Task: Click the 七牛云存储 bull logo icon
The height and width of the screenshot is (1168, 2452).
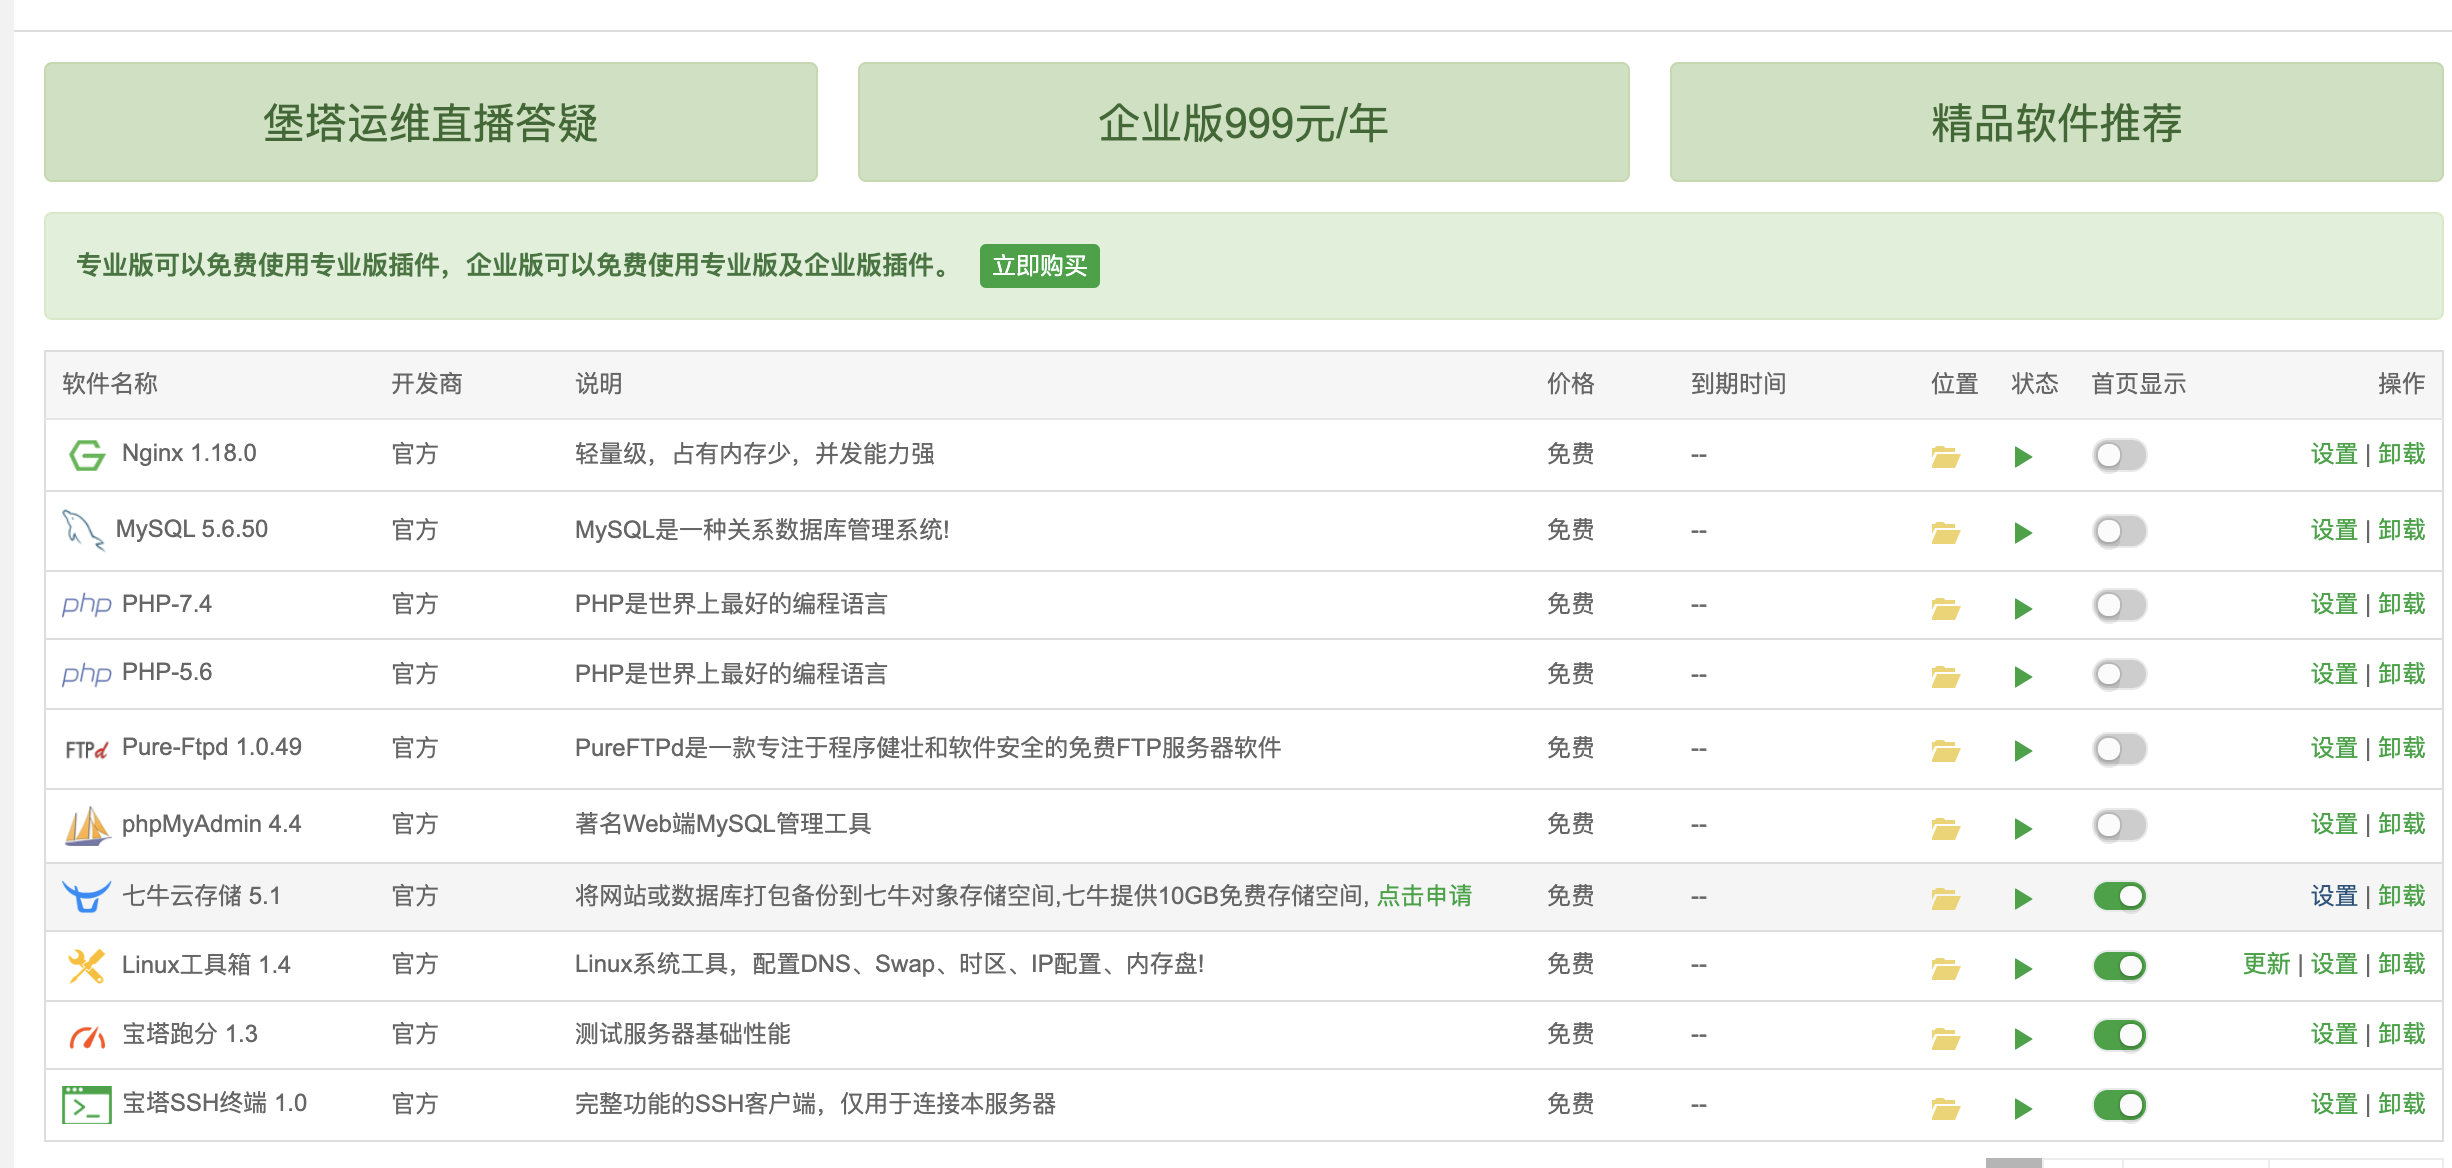Action: (86, 896)
